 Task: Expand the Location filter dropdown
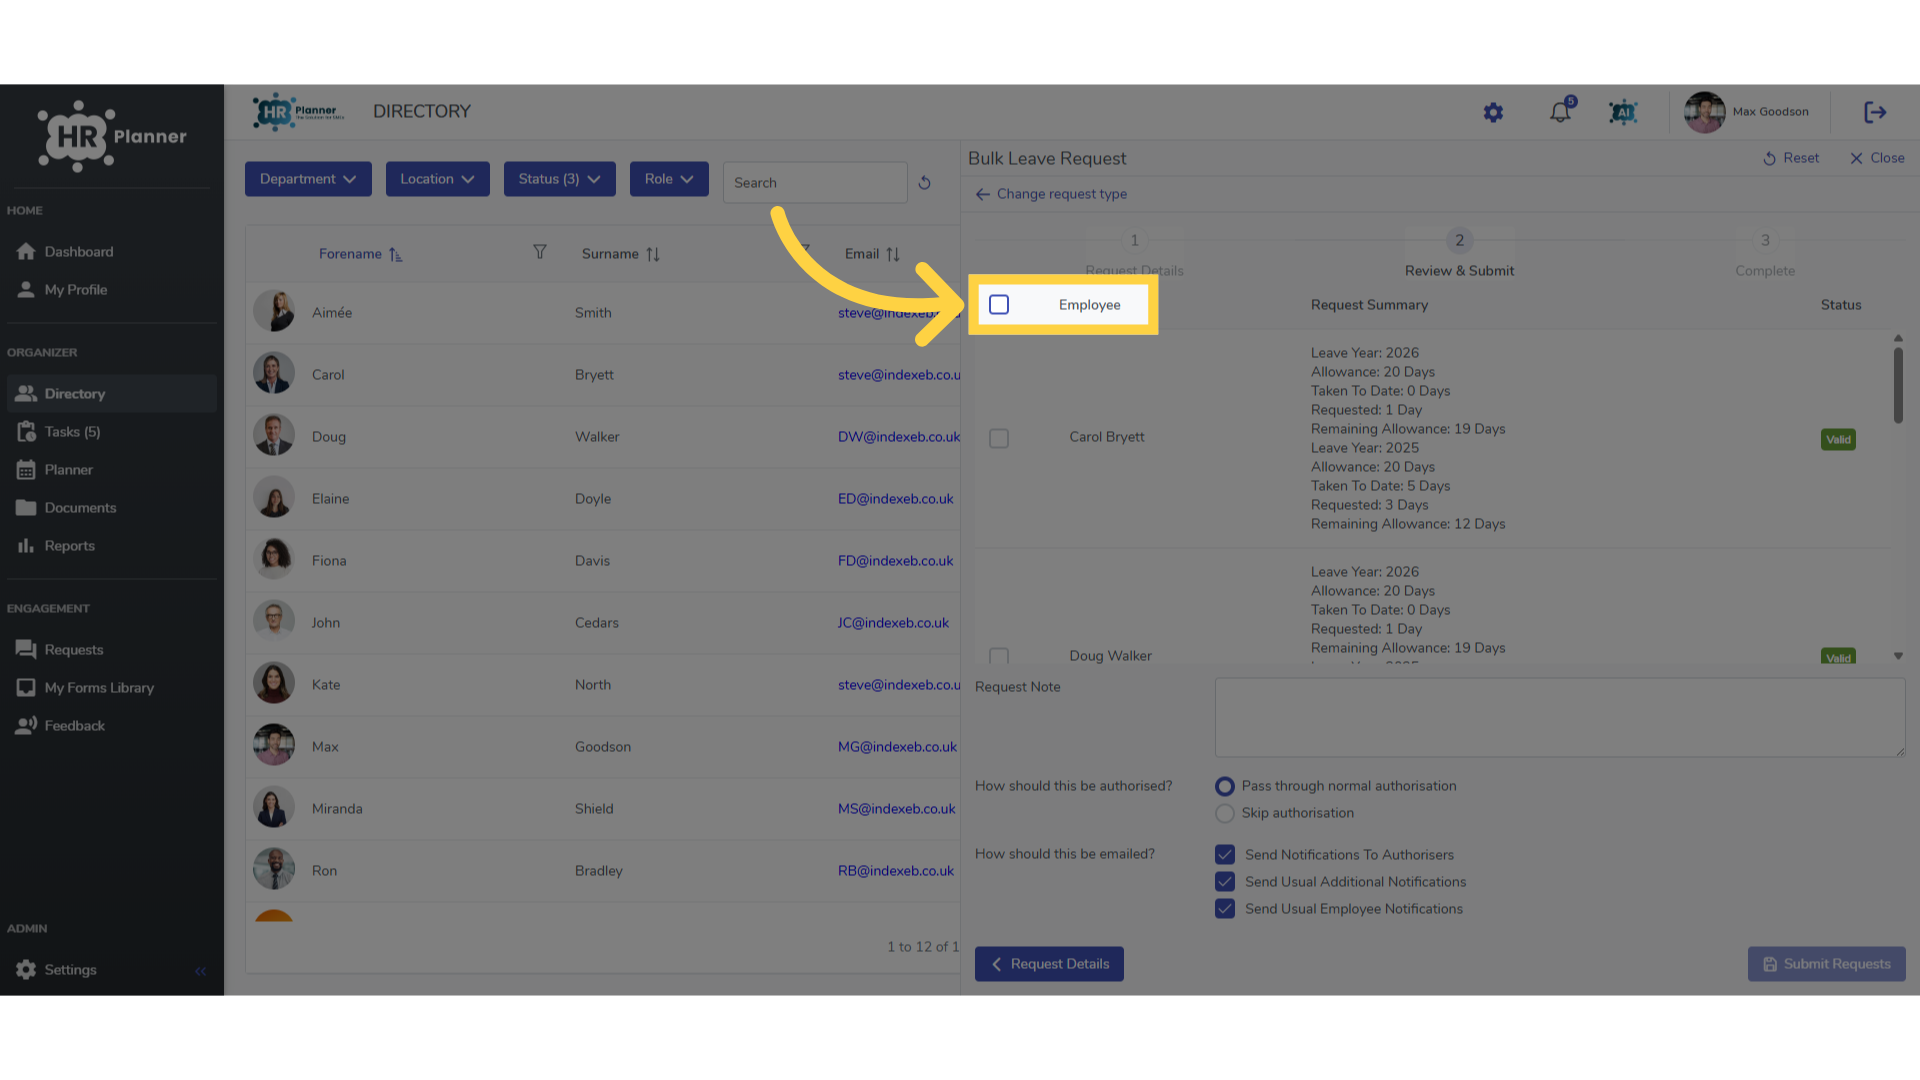point(437,179)
